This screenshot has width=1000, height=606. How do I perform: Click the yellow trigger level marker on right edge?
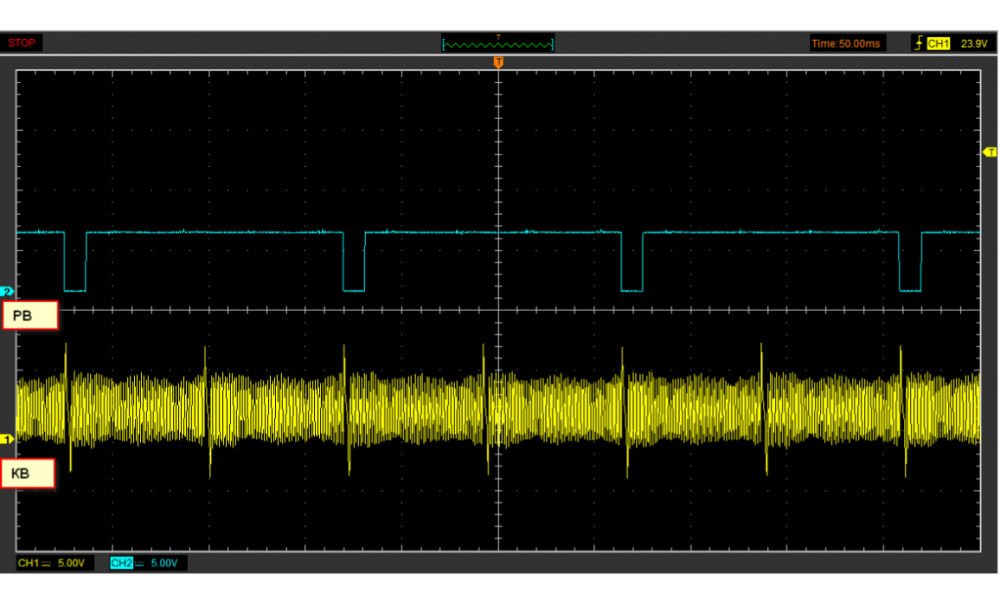coord(990,152)
